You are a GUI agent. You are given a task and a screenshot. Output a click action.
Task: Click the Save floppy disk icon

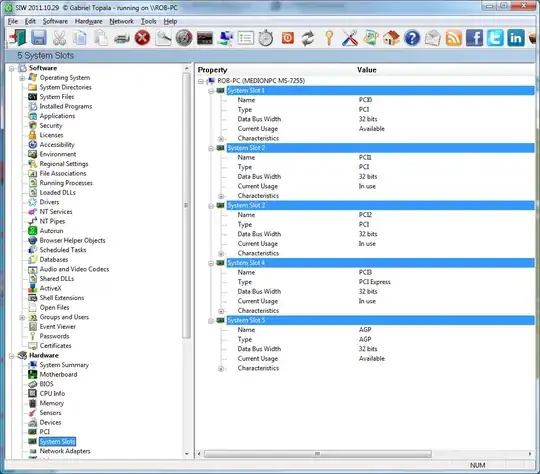39,38
